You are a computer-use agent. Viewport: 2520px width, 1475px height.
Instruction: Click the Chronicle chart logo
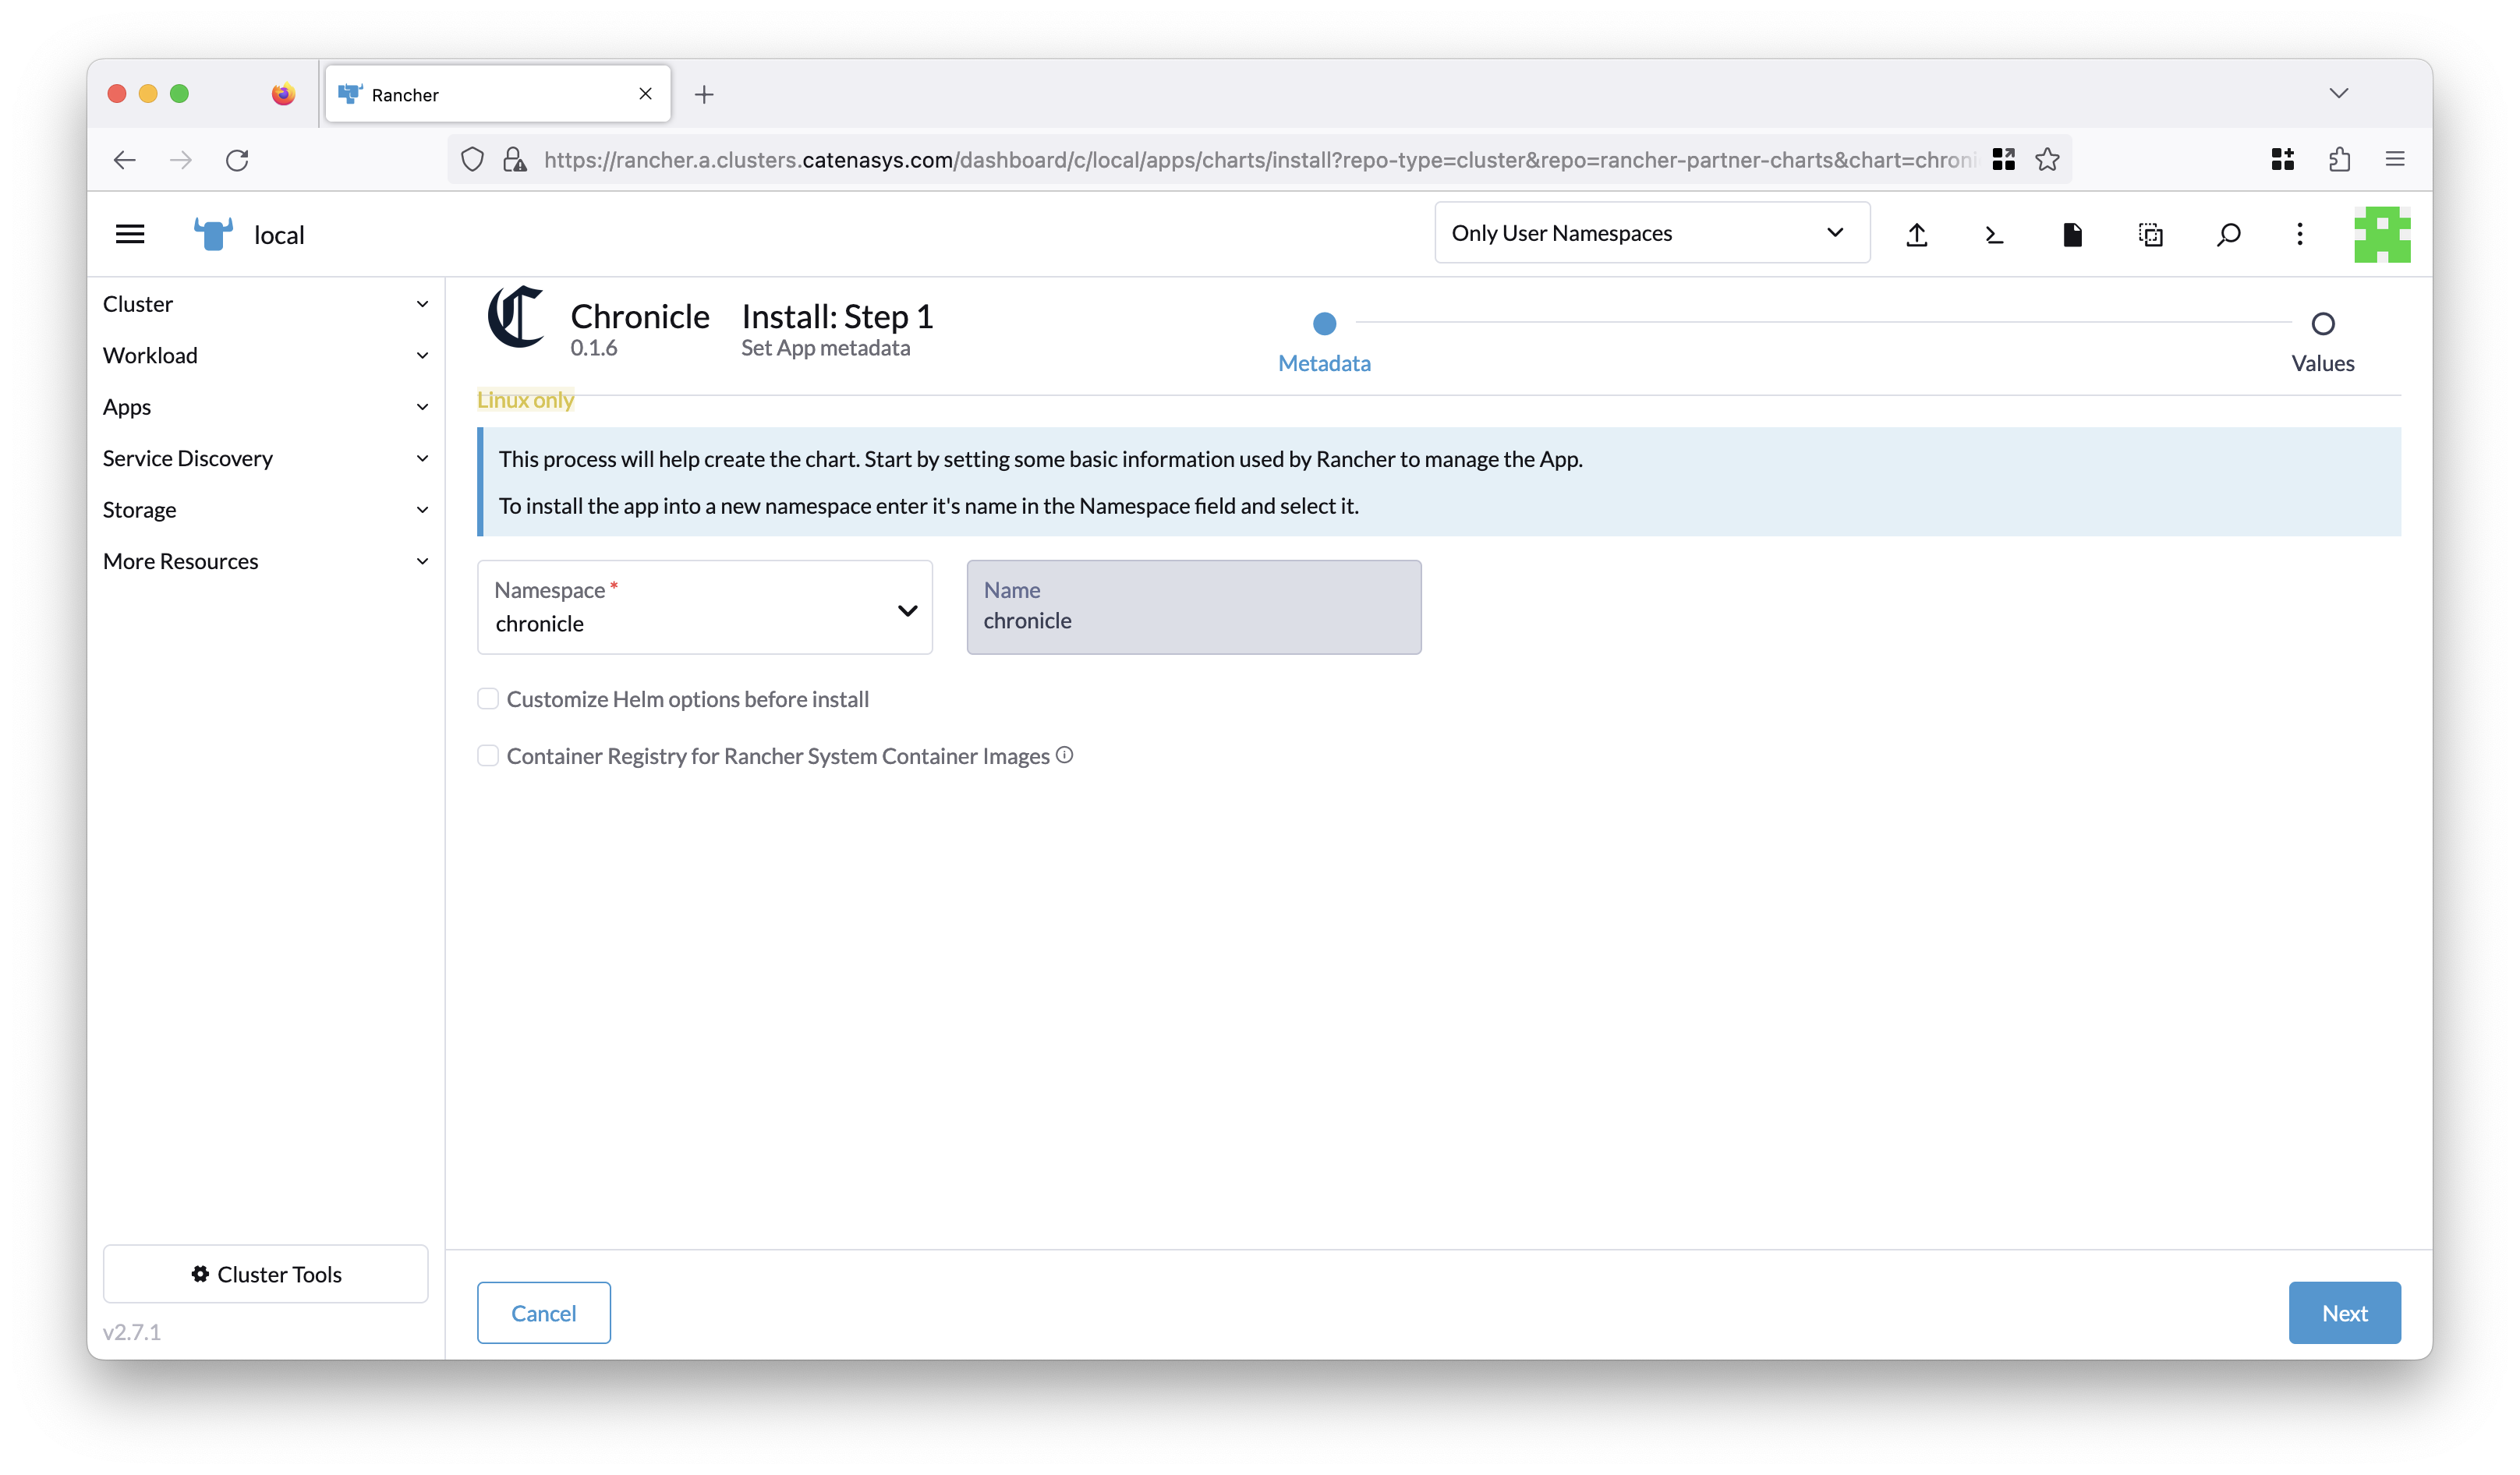[516, 317]
